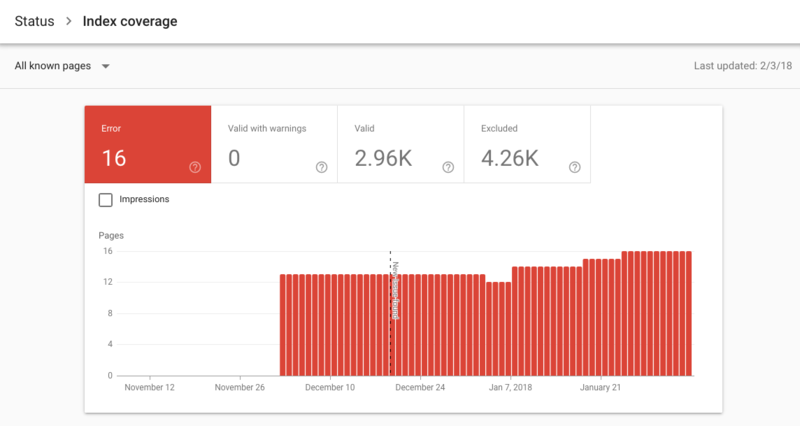Select the Excluded 4.26K tab card
800x426 pixels.
[528, 144]
